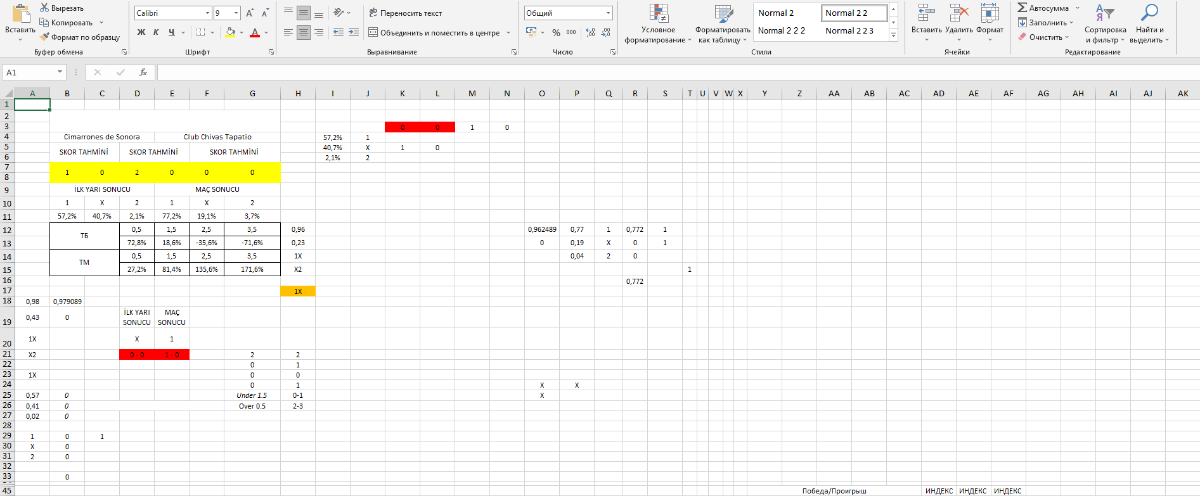
Task: Expand the number format dropdown showing Общий
Action: coord(607,13)
